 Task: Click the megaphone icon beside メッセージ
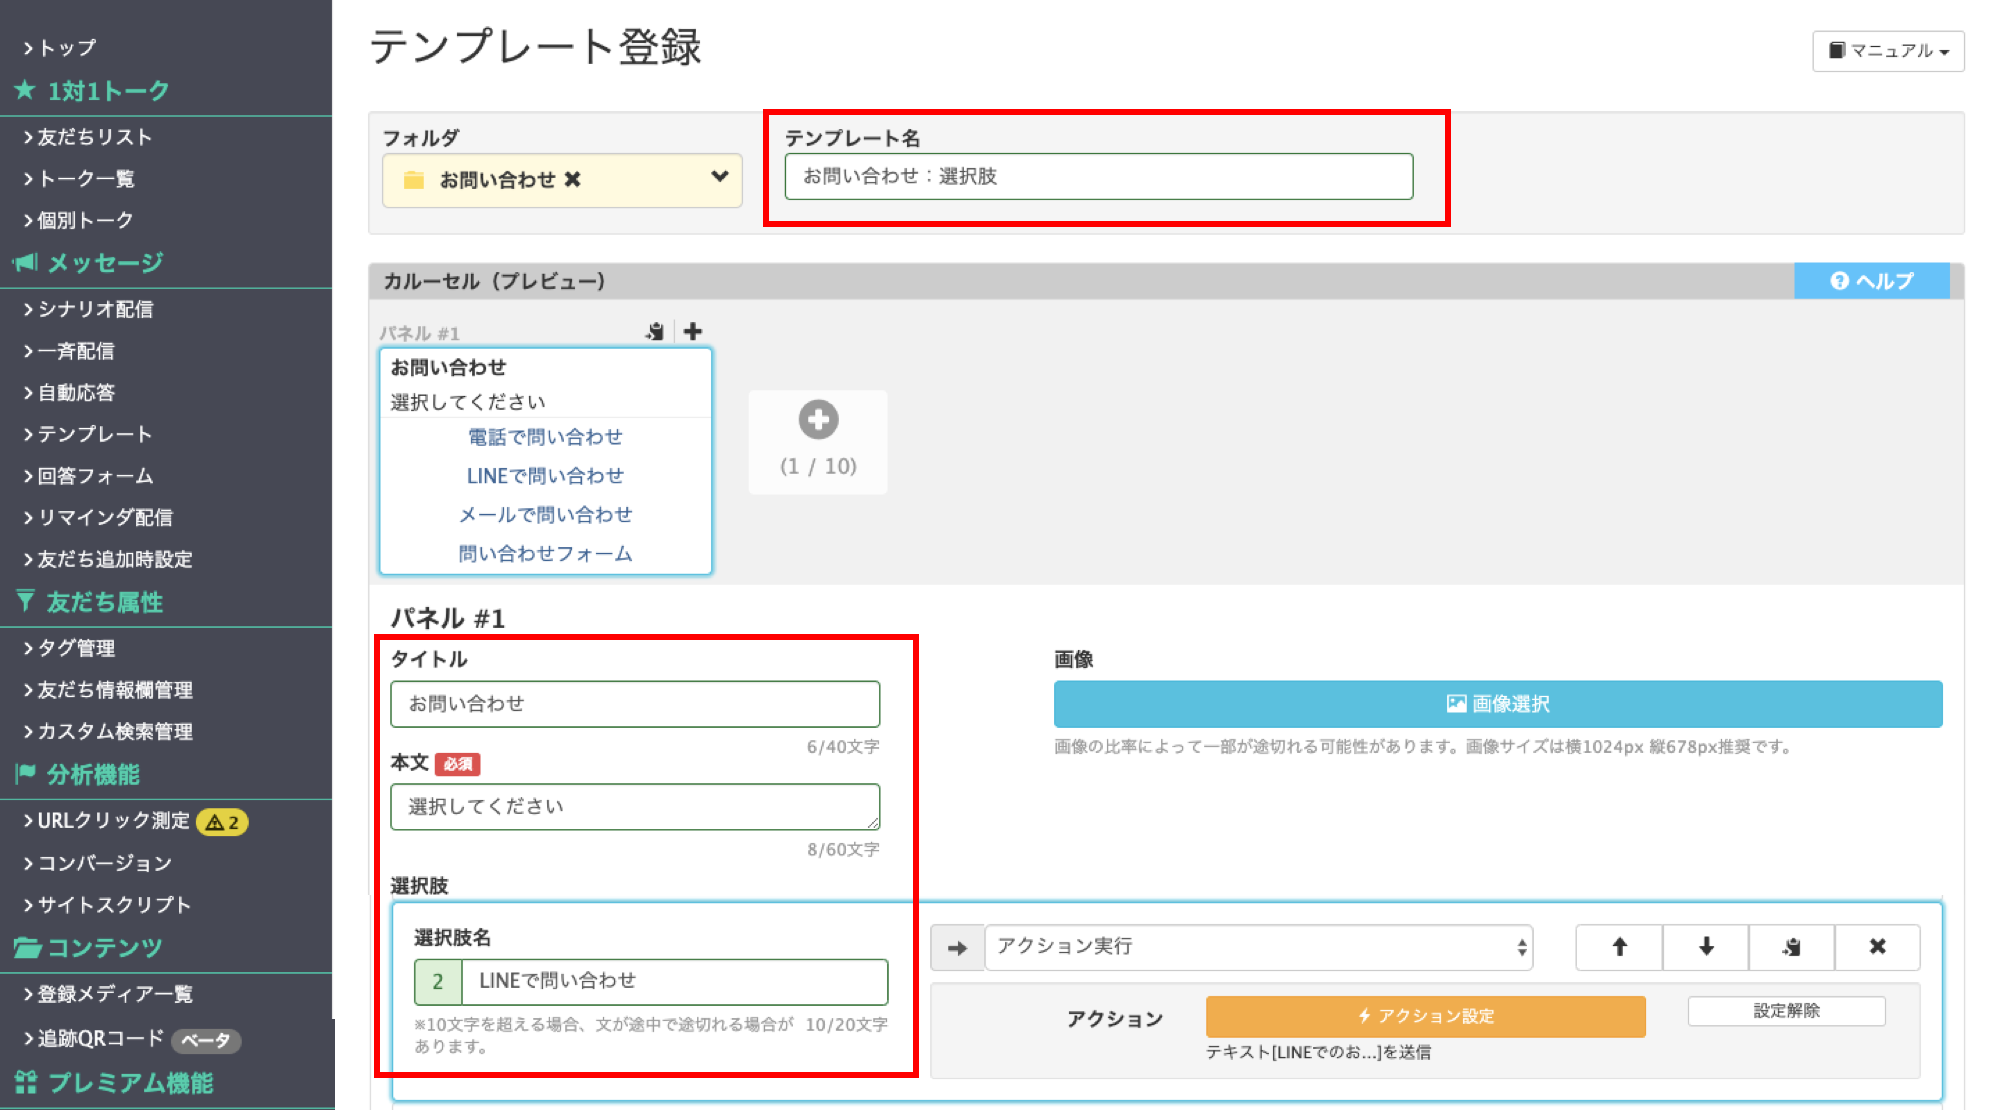25,263
